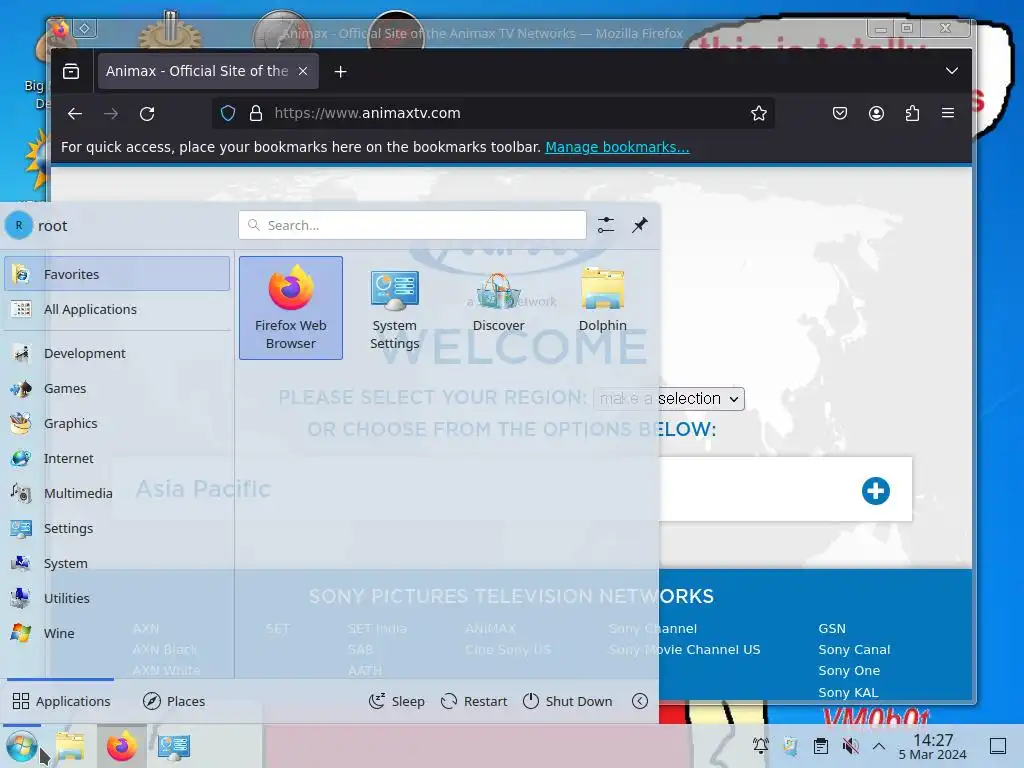This screenshot has height=768, width=1024.
Task: Close the Animax tab
Action: (303, 71)
